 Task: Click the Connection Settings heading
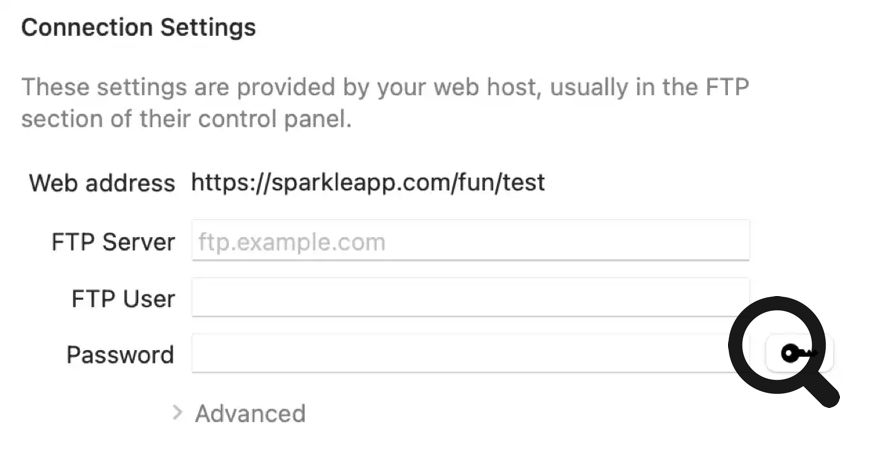point(138,27)
